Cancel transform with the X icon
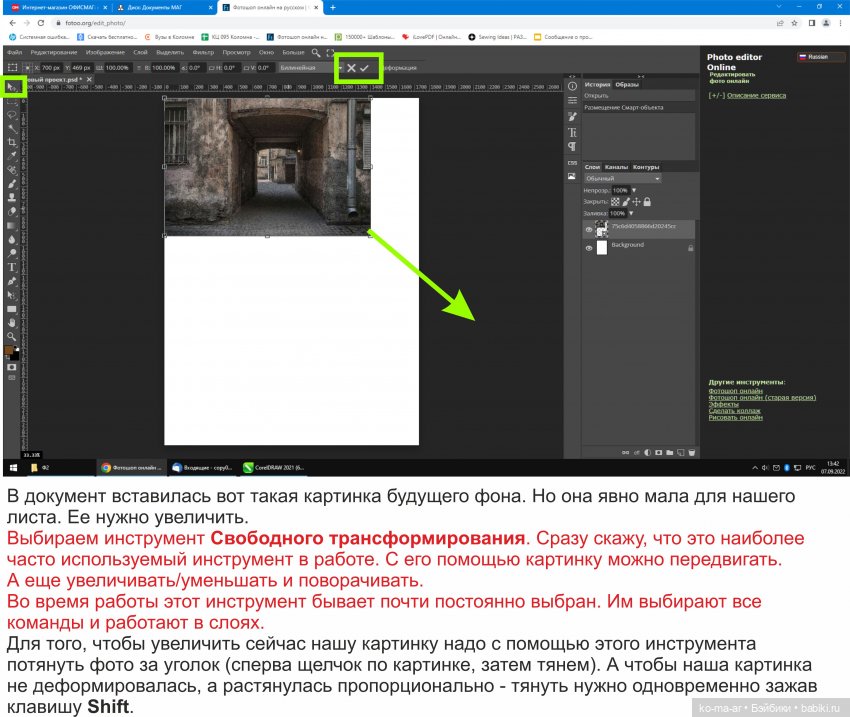This screenshot has width=850, height=717. pos(351,67)
